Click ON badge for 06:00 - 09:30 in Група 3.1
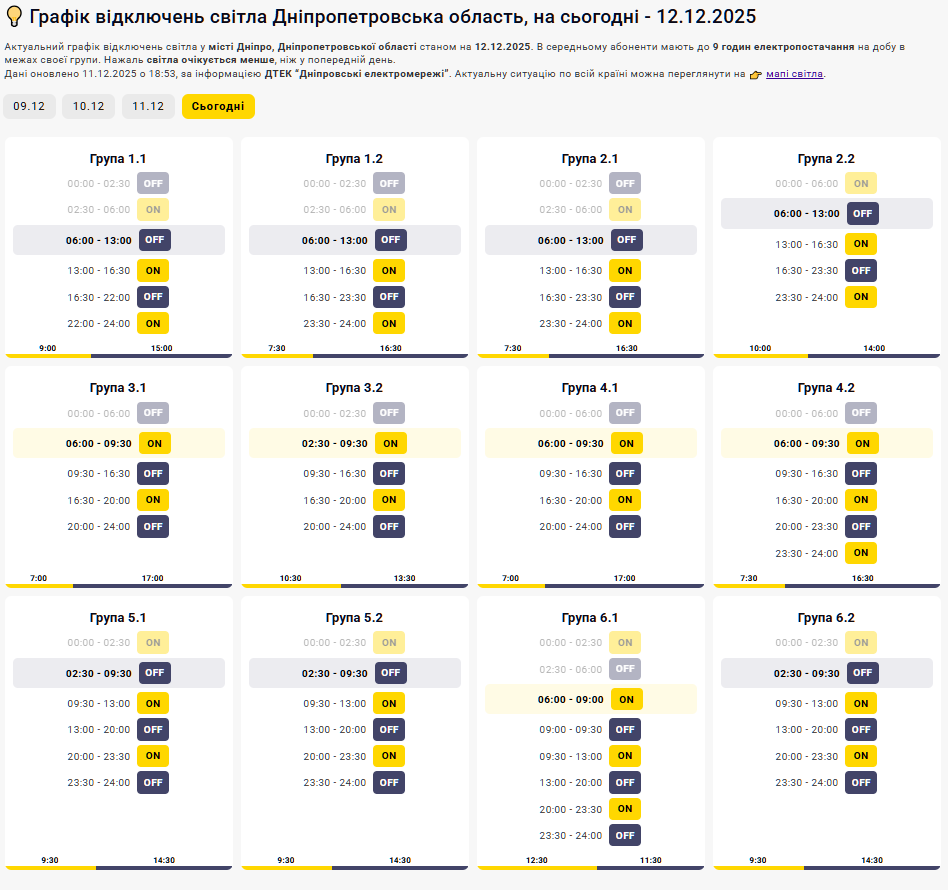This screenshot has width=948, height=890. tap(154, 443)
